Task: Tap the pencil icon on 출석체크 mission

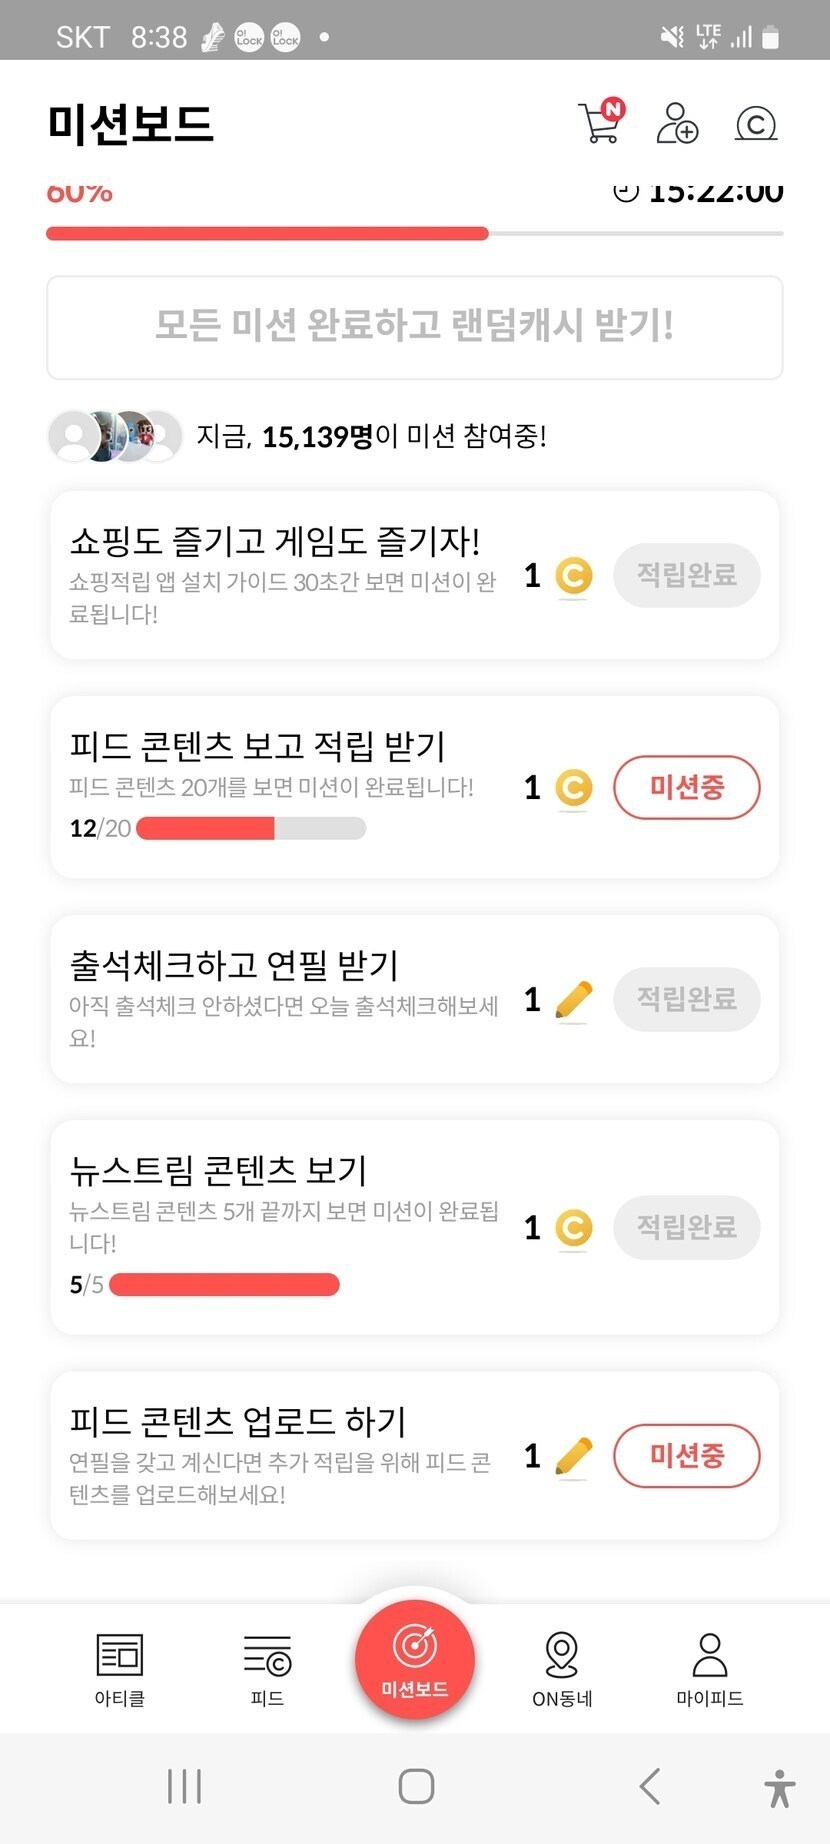Action: pyautogui.click(x=573, y=1000)
